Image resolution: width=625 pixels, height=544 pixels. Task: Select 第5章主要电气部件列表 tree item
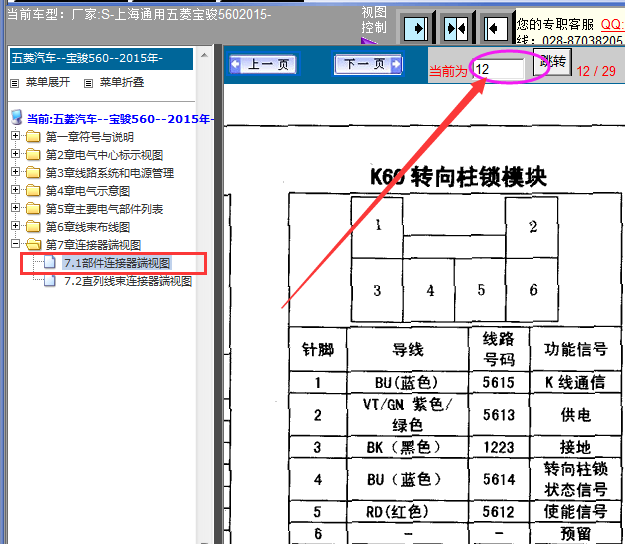[x=104, y=209]
